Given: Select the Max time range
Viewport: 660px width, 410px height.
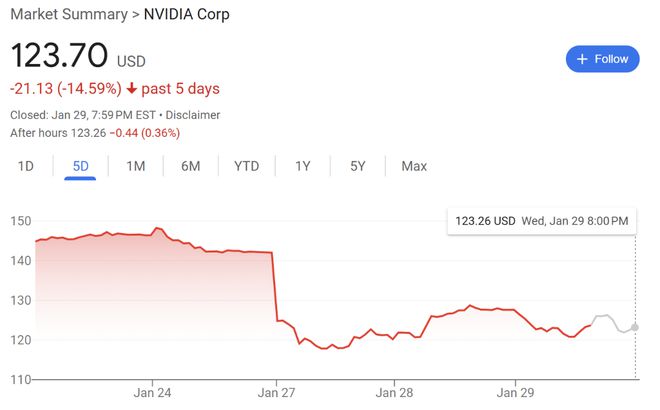Looking at the screenshot, I should coord(414,166).
